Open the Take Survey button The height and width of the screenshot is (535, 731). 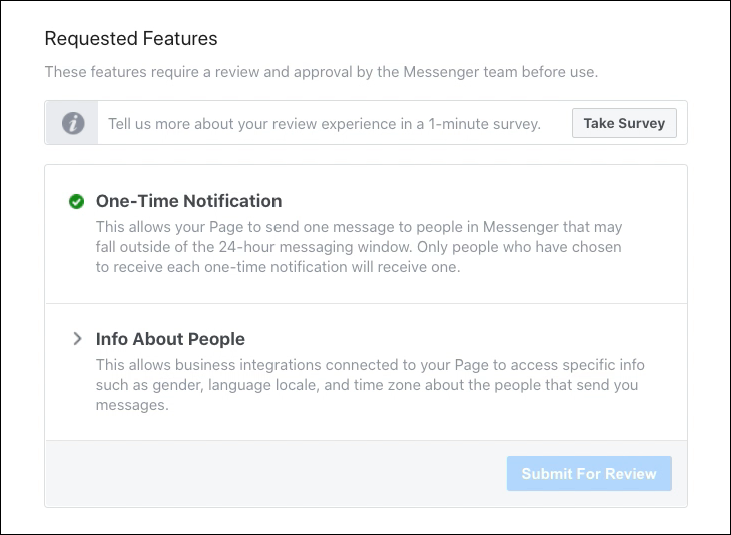click(624, 123)
